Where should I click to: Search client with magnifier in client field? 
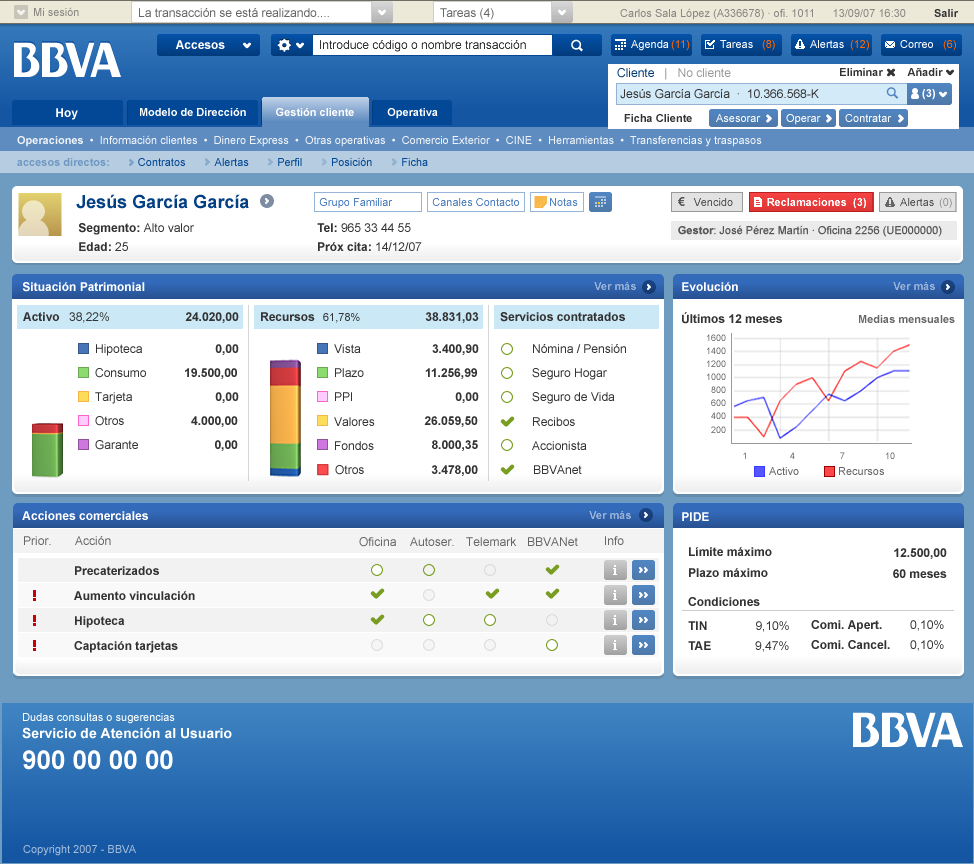click(x=892, y=93)
